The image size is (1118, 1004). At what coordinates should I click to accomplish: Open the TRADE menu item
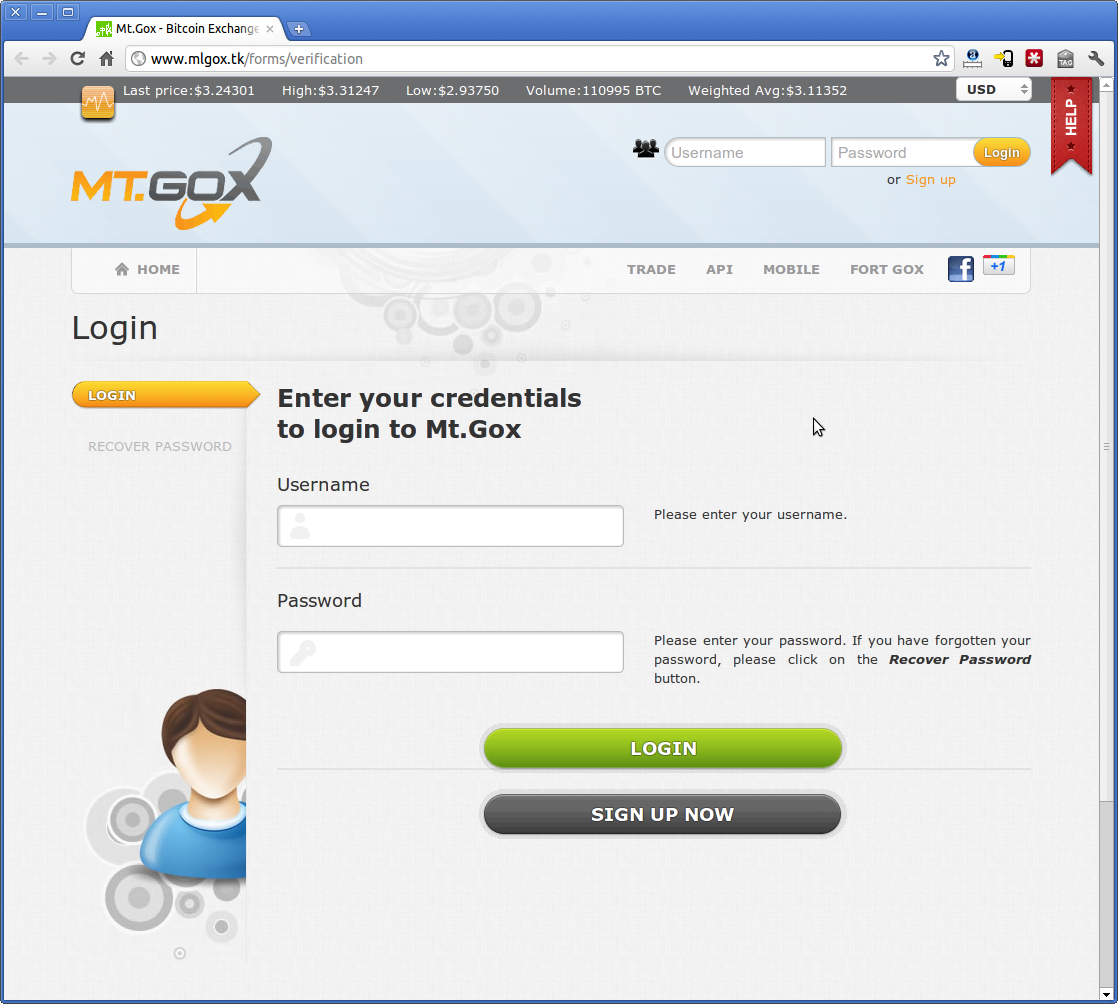(651, 270)
